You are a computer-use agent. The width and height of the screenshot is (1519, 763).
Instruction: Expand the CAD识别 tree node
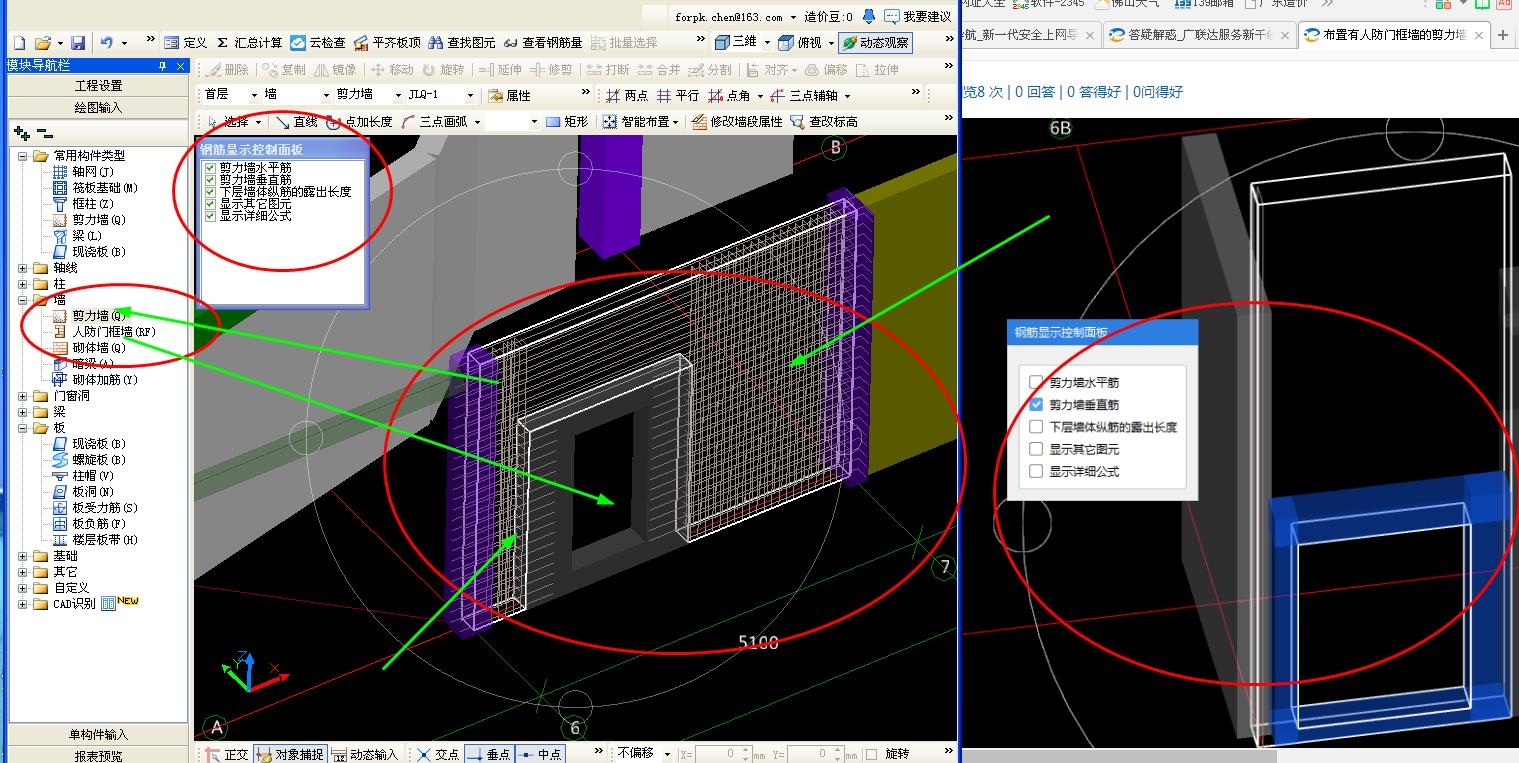[23, 604]
